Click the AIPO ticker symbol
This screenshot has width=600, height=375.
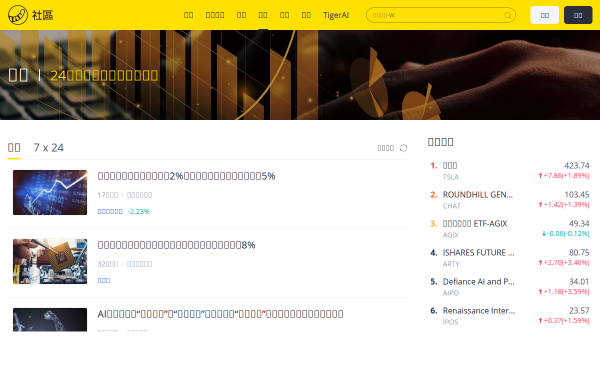(x=451, y=293)
